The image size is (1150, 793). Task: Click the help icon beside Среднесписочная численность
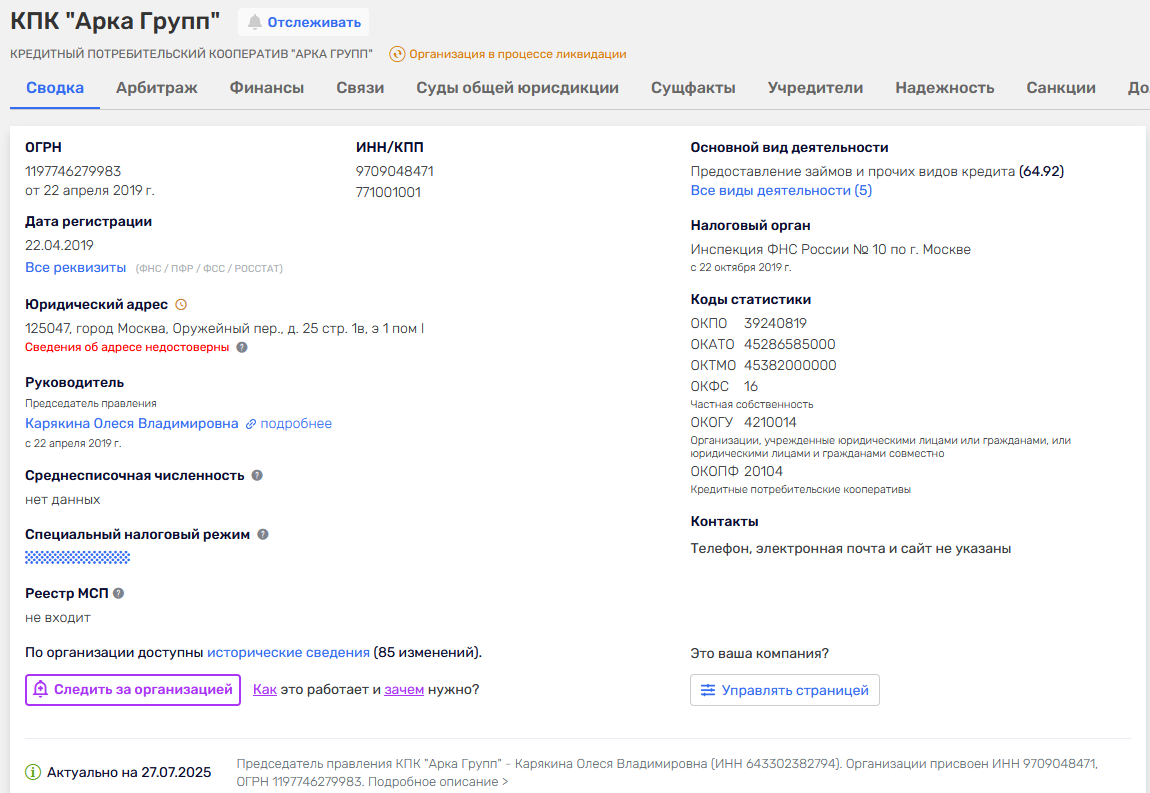(x=257, y=475)
